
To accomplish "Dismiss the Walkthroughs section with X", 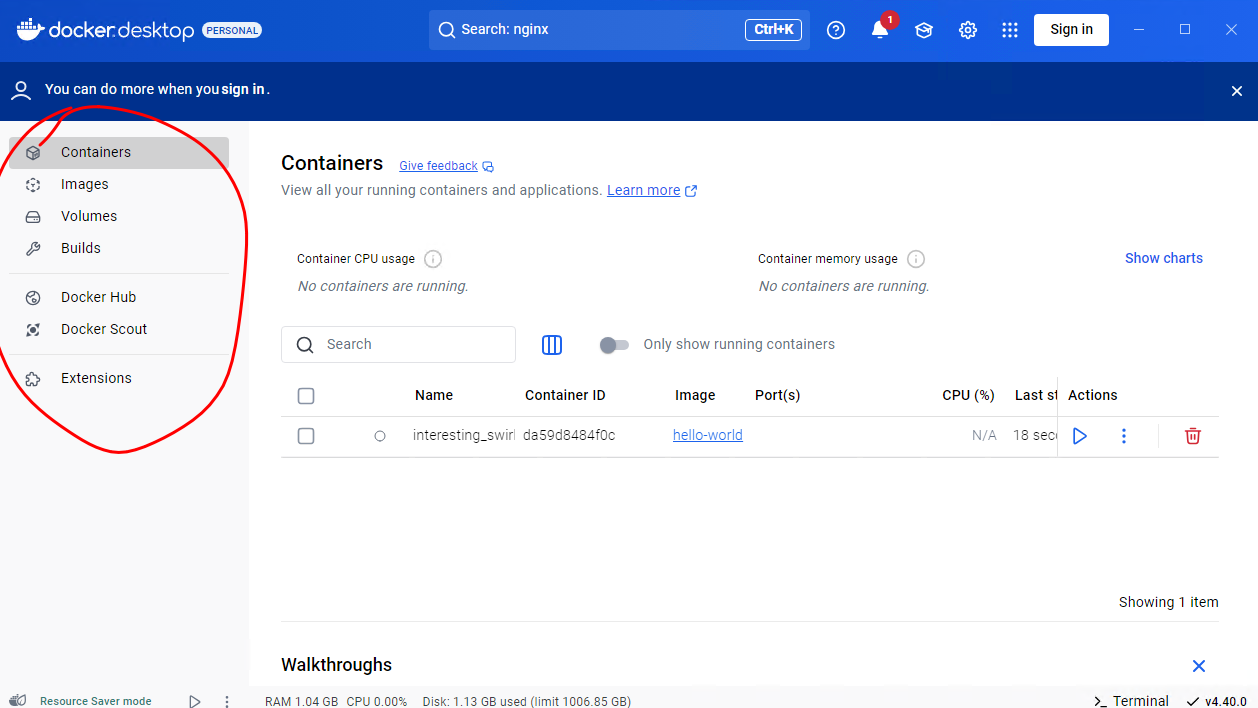I will click(1199, 666).
